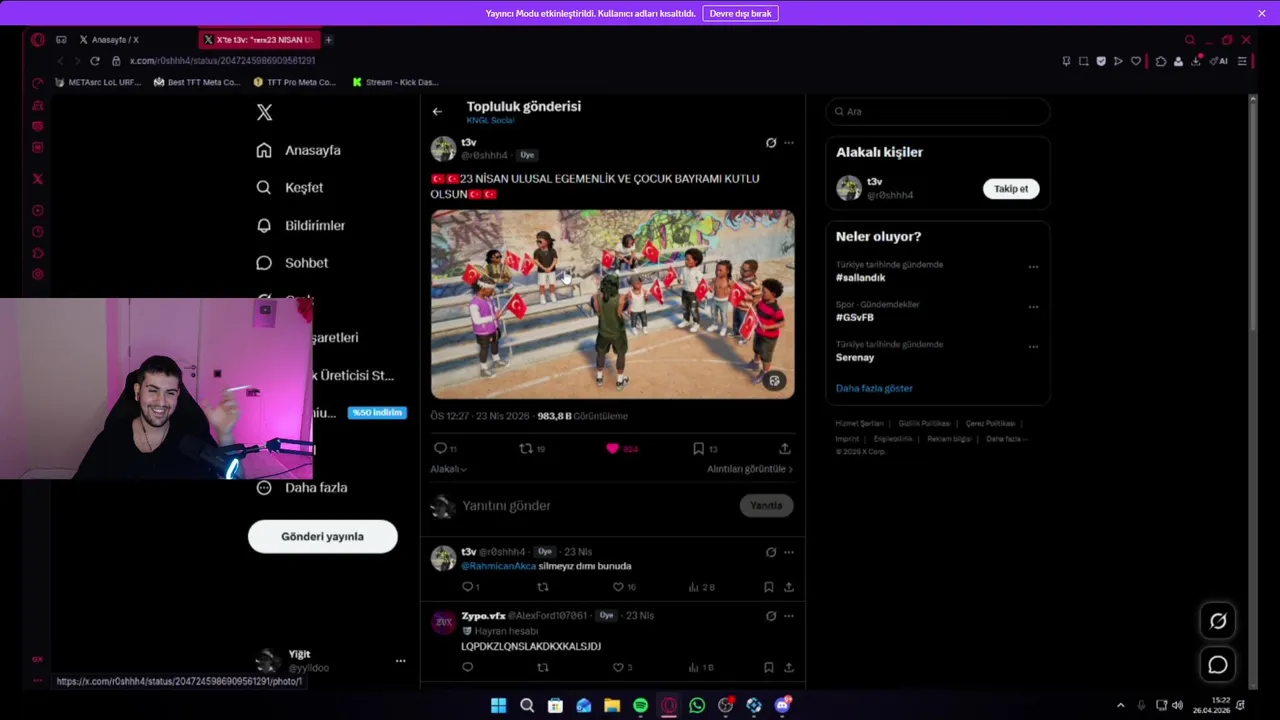
Task: Click the Gönderi yayınla button
Action: click(x=322, y=537)
